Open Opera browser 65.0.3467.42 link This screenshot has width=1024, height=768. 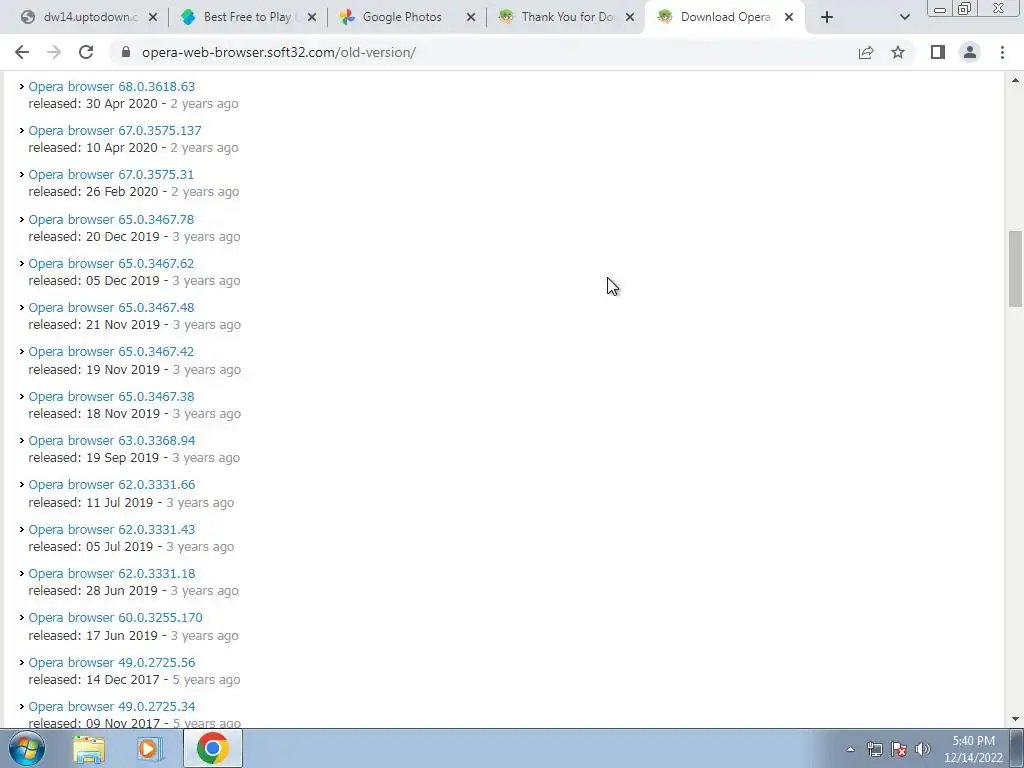111,351
